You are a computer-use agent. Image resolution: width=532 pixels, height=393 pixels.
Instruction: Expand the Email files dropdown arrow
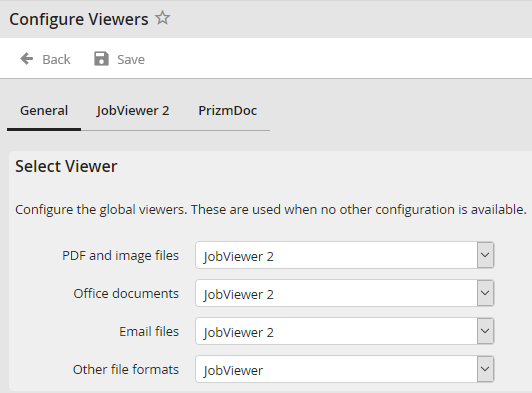(x=485, y=331)
